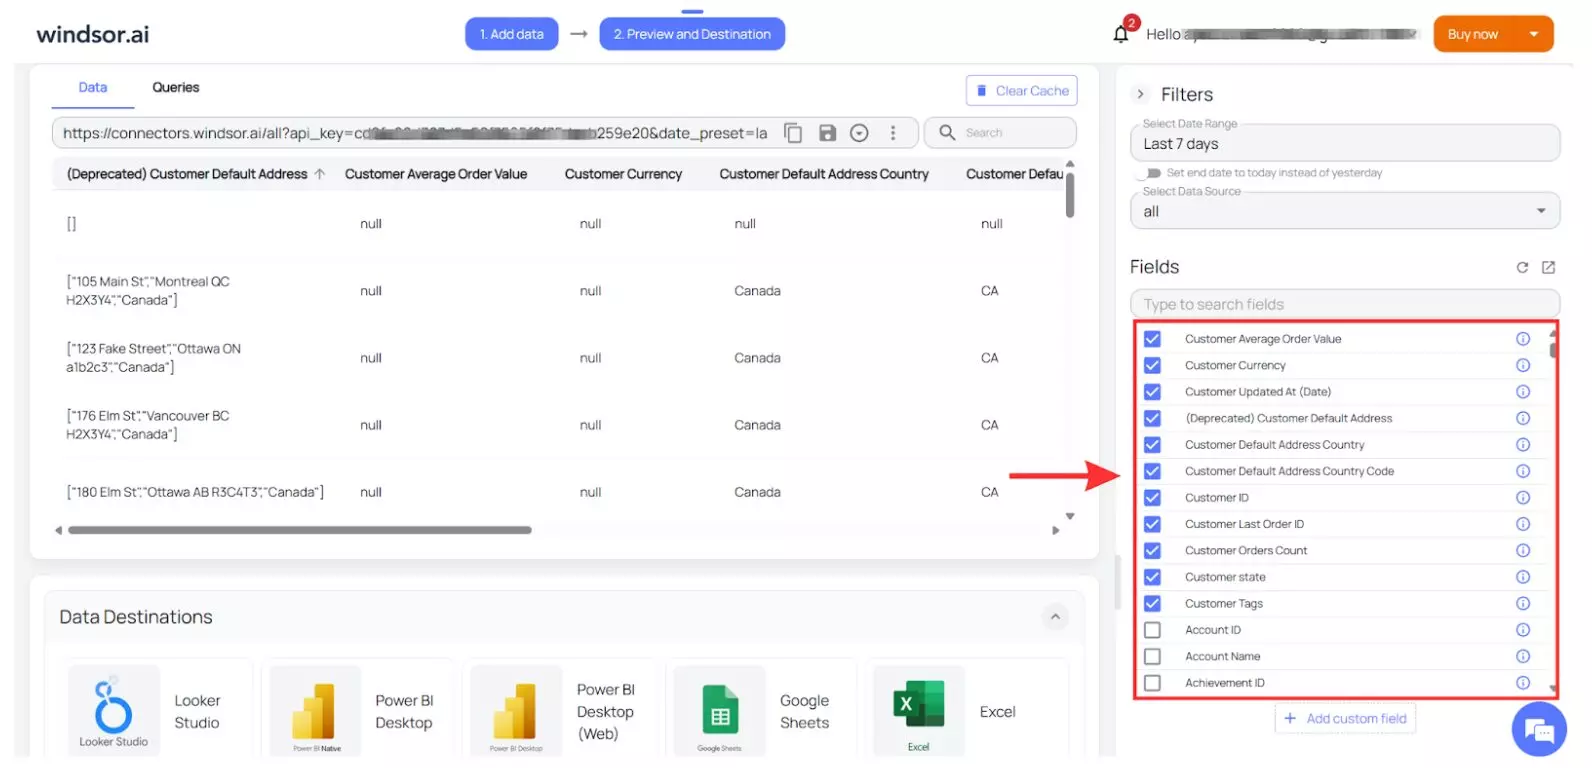This screenshot has width=1592, height=768.
Task: Show info for Customer Last Order ID
Action: coord(1523,524)
